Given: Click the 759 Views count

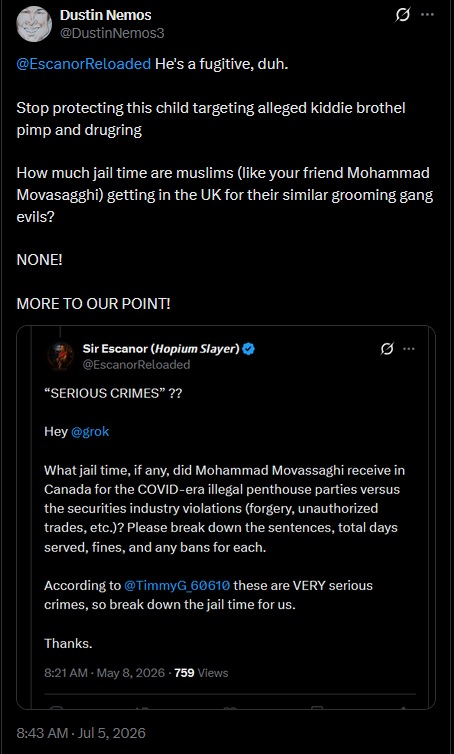Looking at the screenshot, I should (x=201, y=672).
